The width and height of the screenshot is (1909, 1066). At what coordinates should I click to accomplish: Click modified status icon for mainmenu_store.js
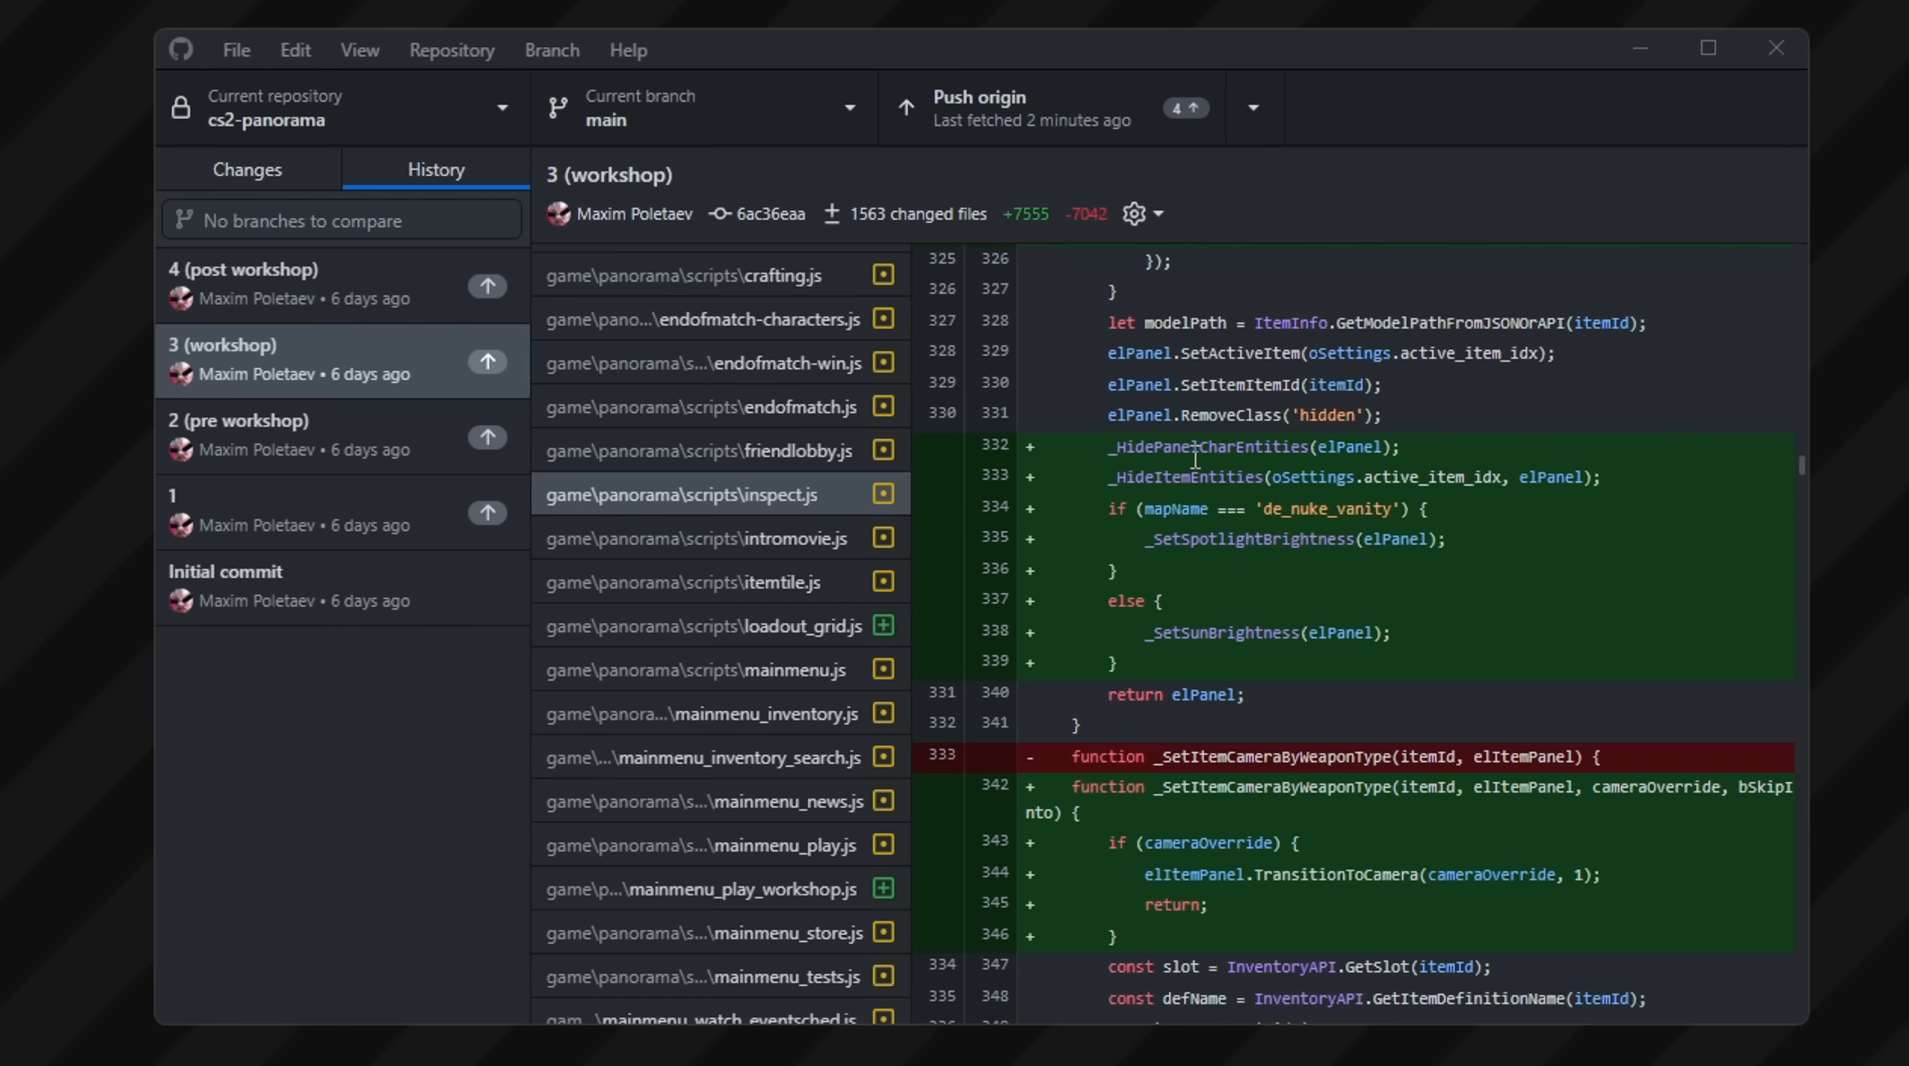tap(883, 932)
